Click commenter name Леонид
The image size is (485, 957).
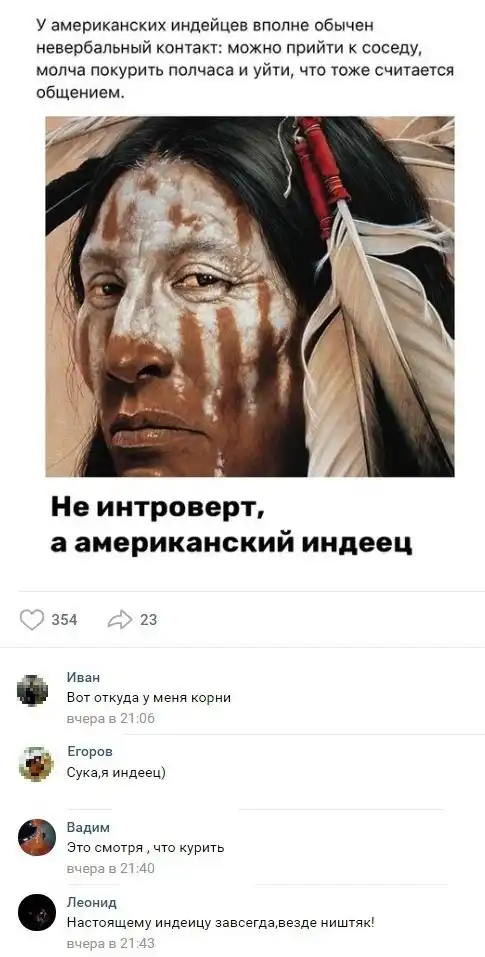click(92, 902)
